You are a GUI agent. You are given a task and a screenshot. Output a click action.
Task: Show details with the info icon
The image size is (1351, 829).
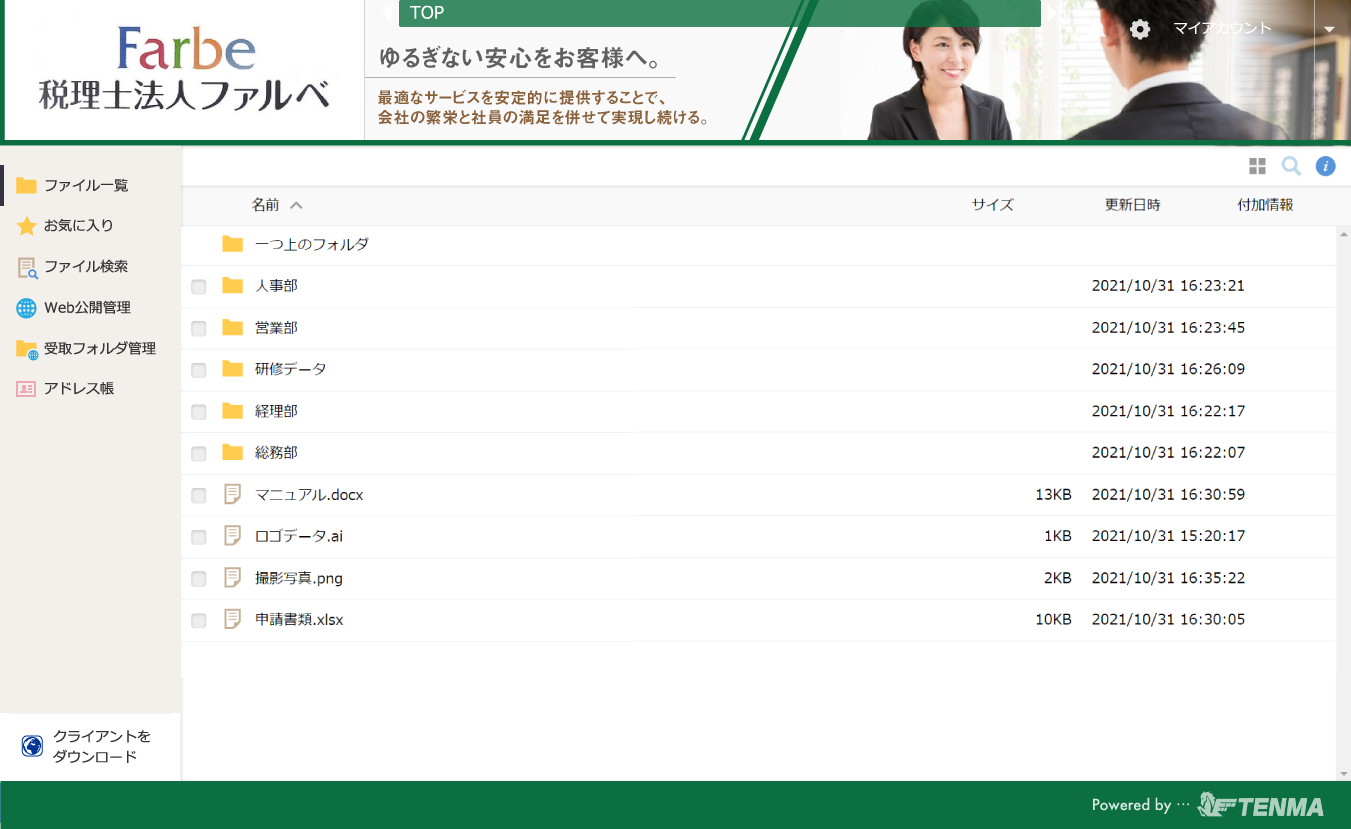(x=1326, y=166)
